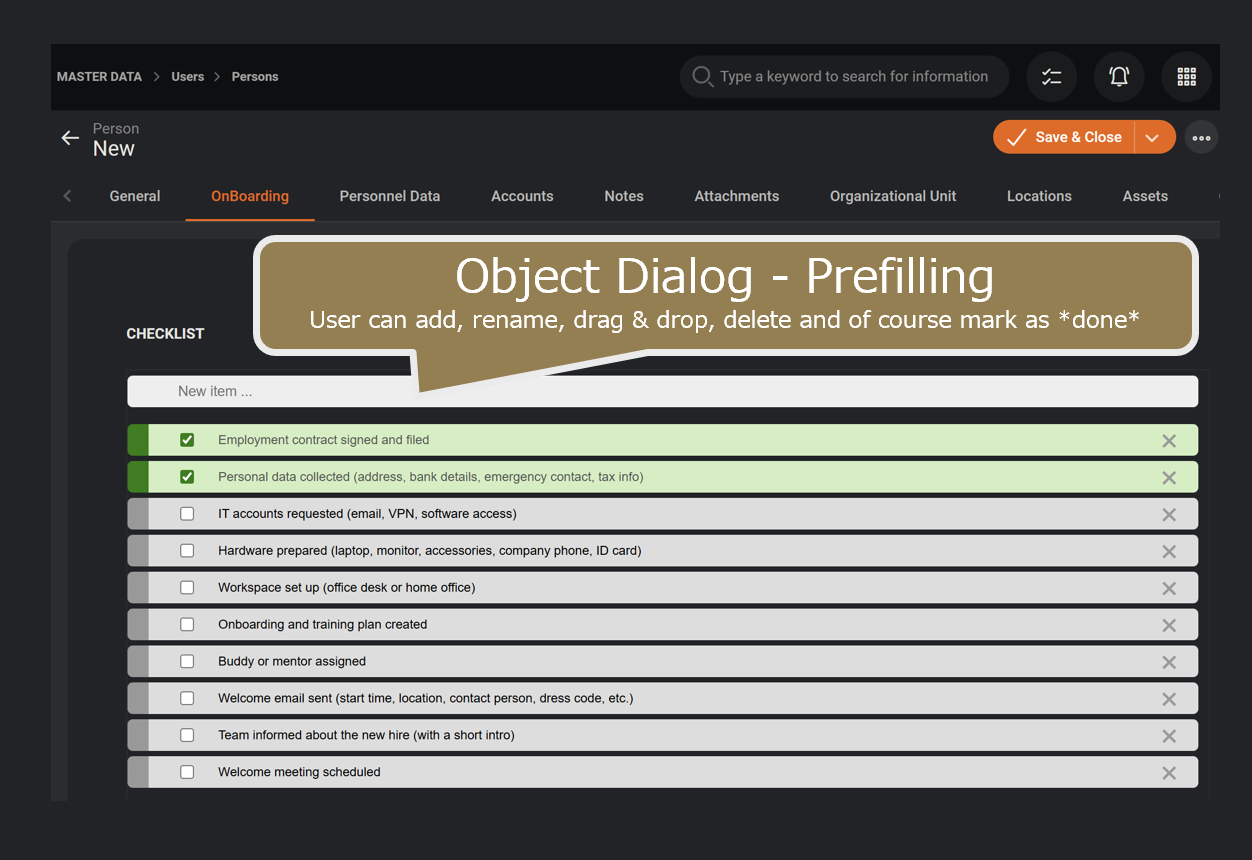Delete 'Welcome email sent' checklist item
This screenshot has height=860, width=1252.
[x=1169, y=700]
